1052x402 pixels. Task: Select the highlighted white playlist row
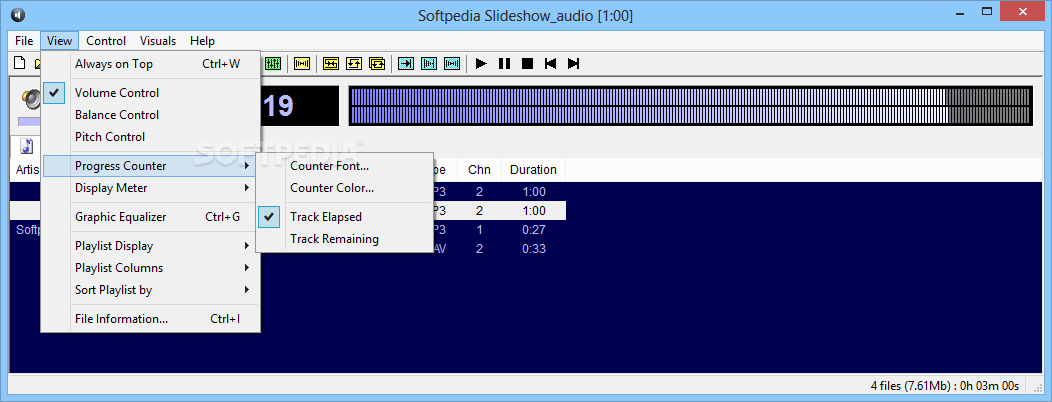(x=498, y=211)
